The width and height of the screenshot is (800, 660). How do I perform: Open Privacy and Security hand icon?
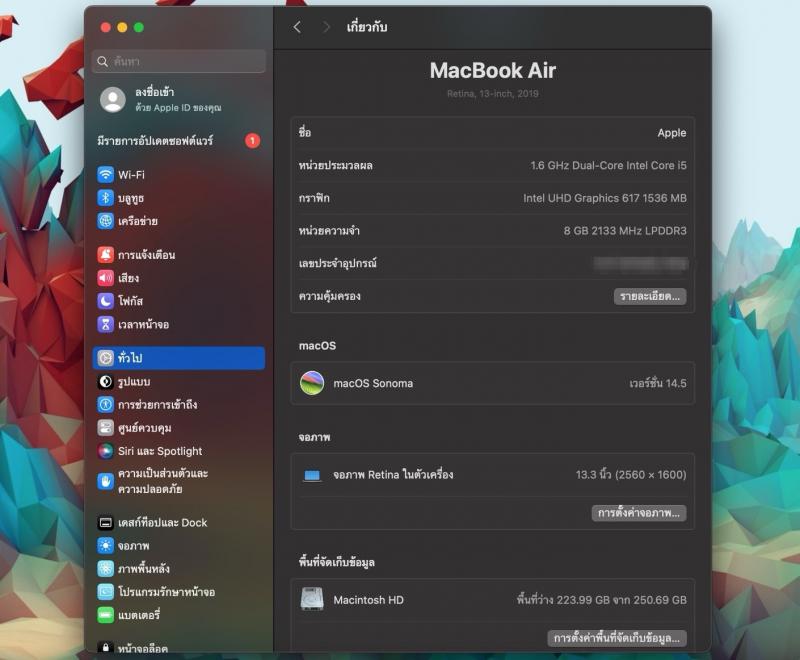106,481
